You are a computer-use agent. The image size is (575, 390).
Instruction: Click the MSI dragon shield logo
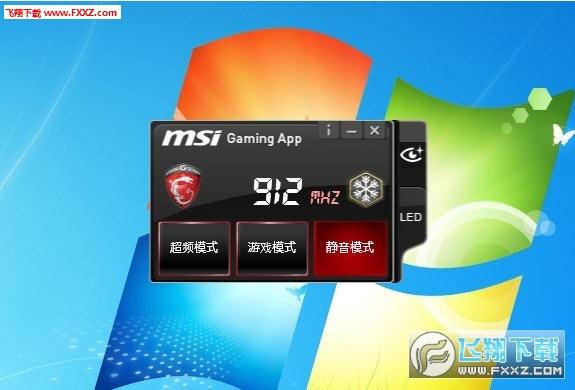click(x=183, y=185)
